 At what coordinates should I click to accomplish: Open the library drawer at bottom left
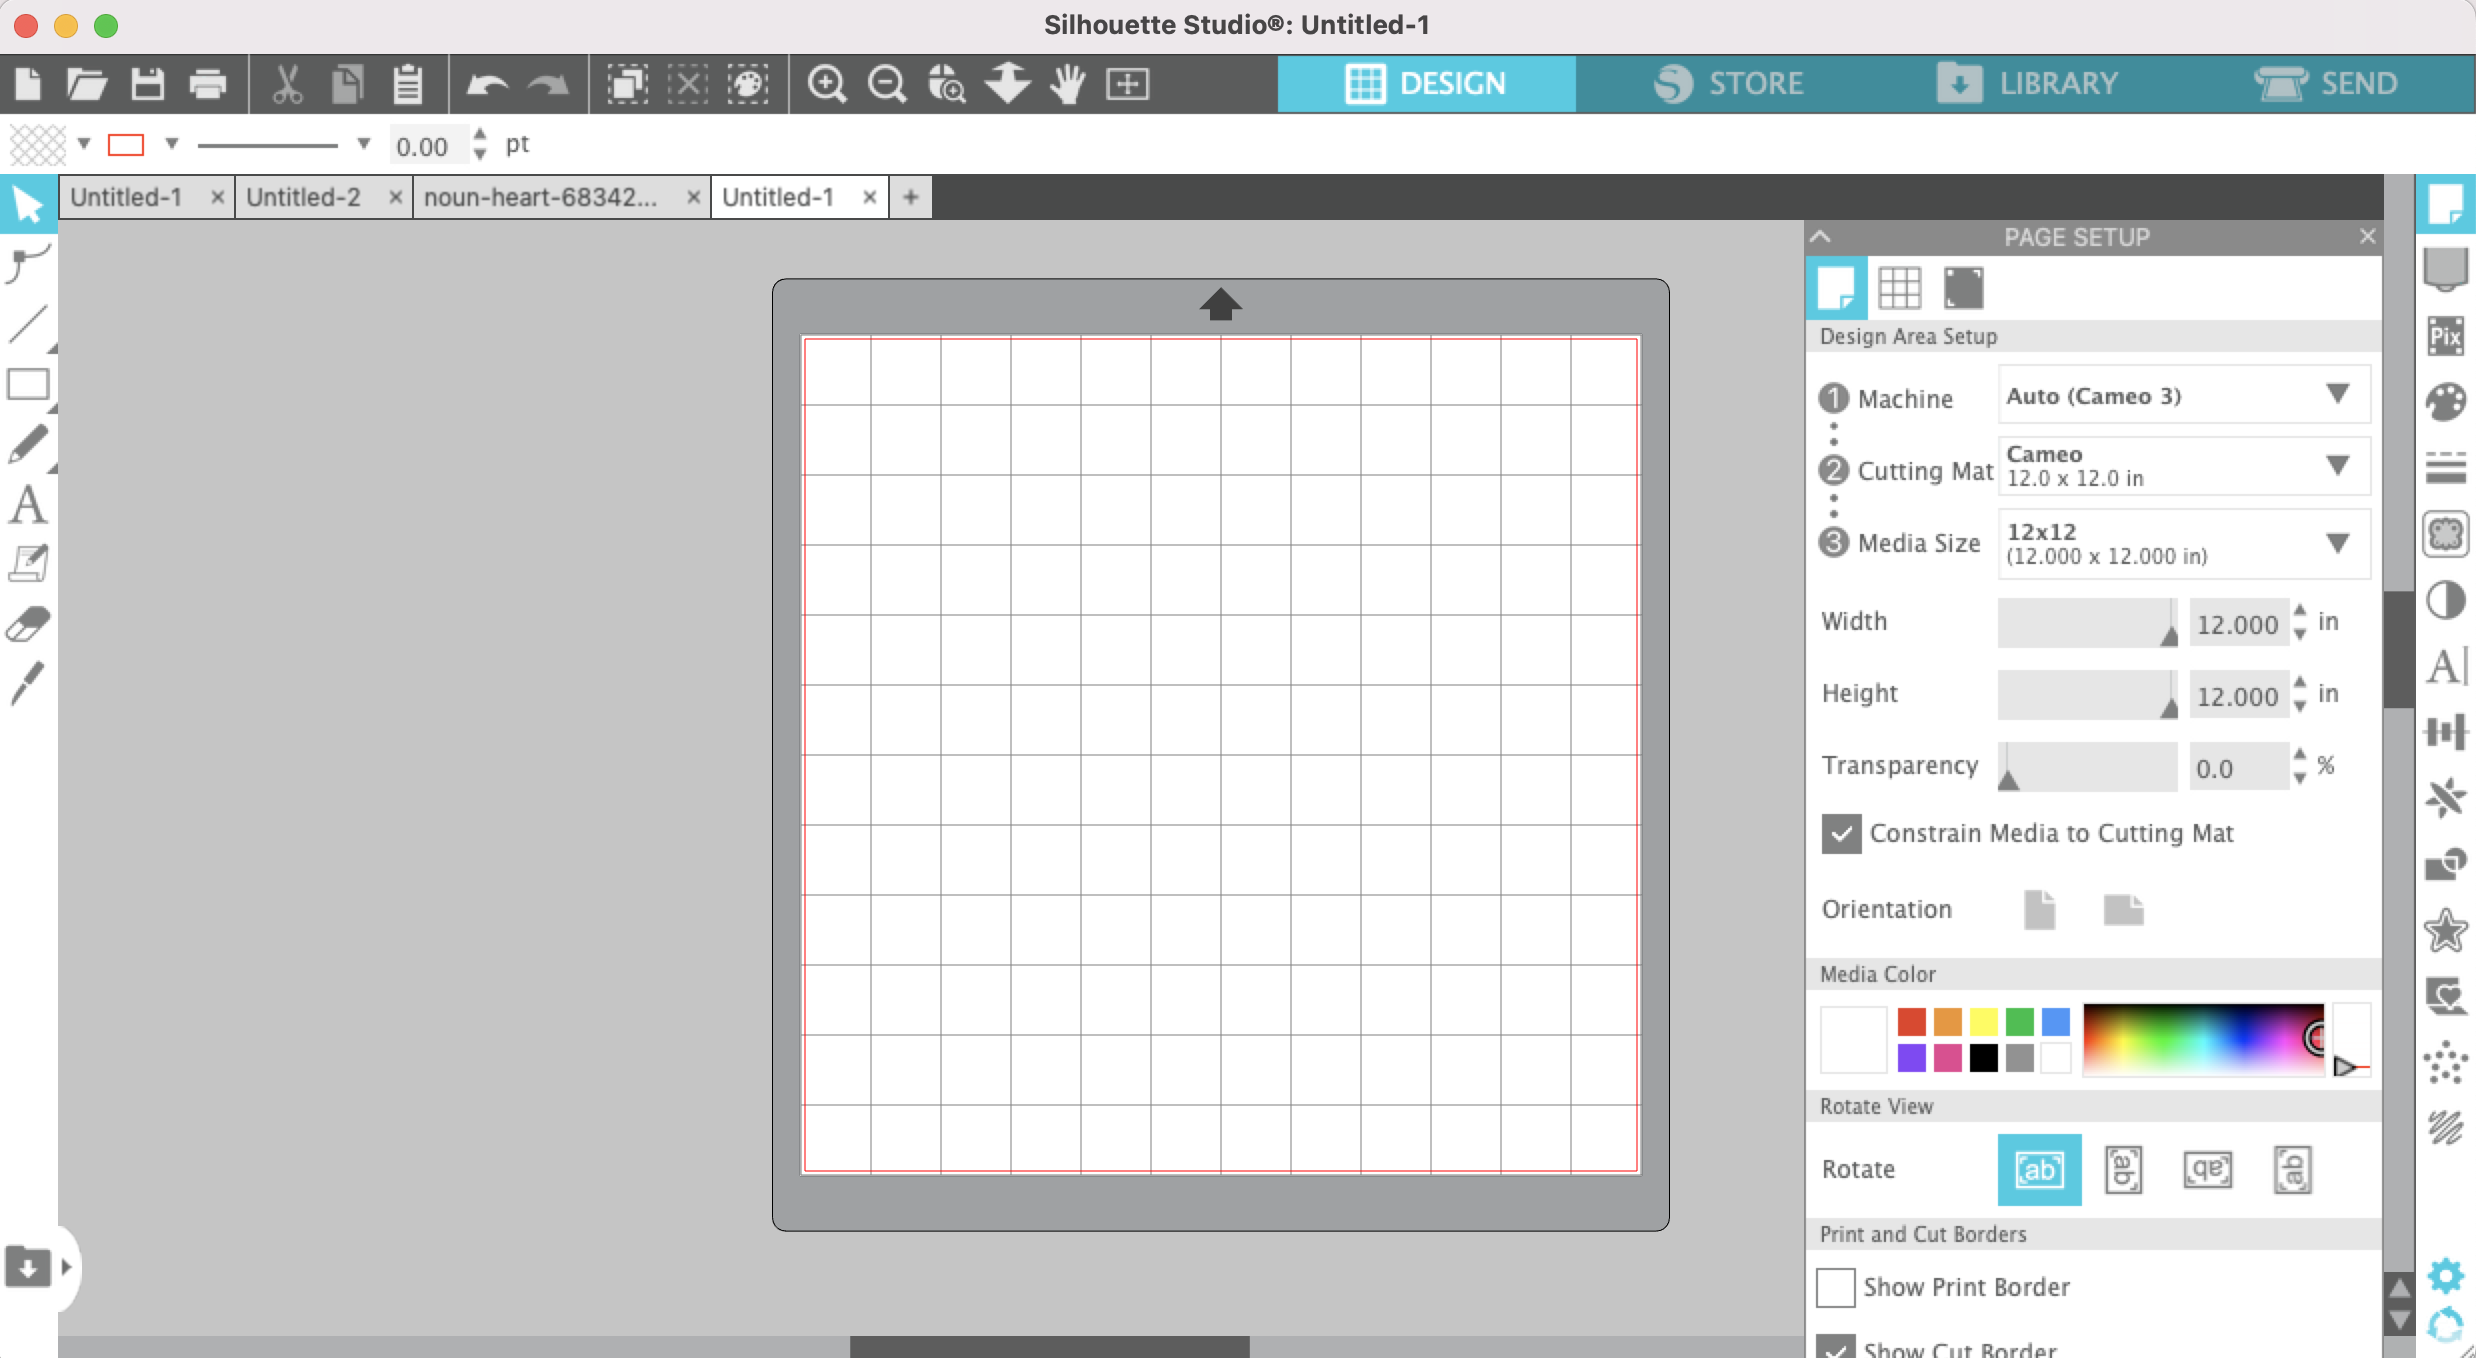coord(28,1267)
